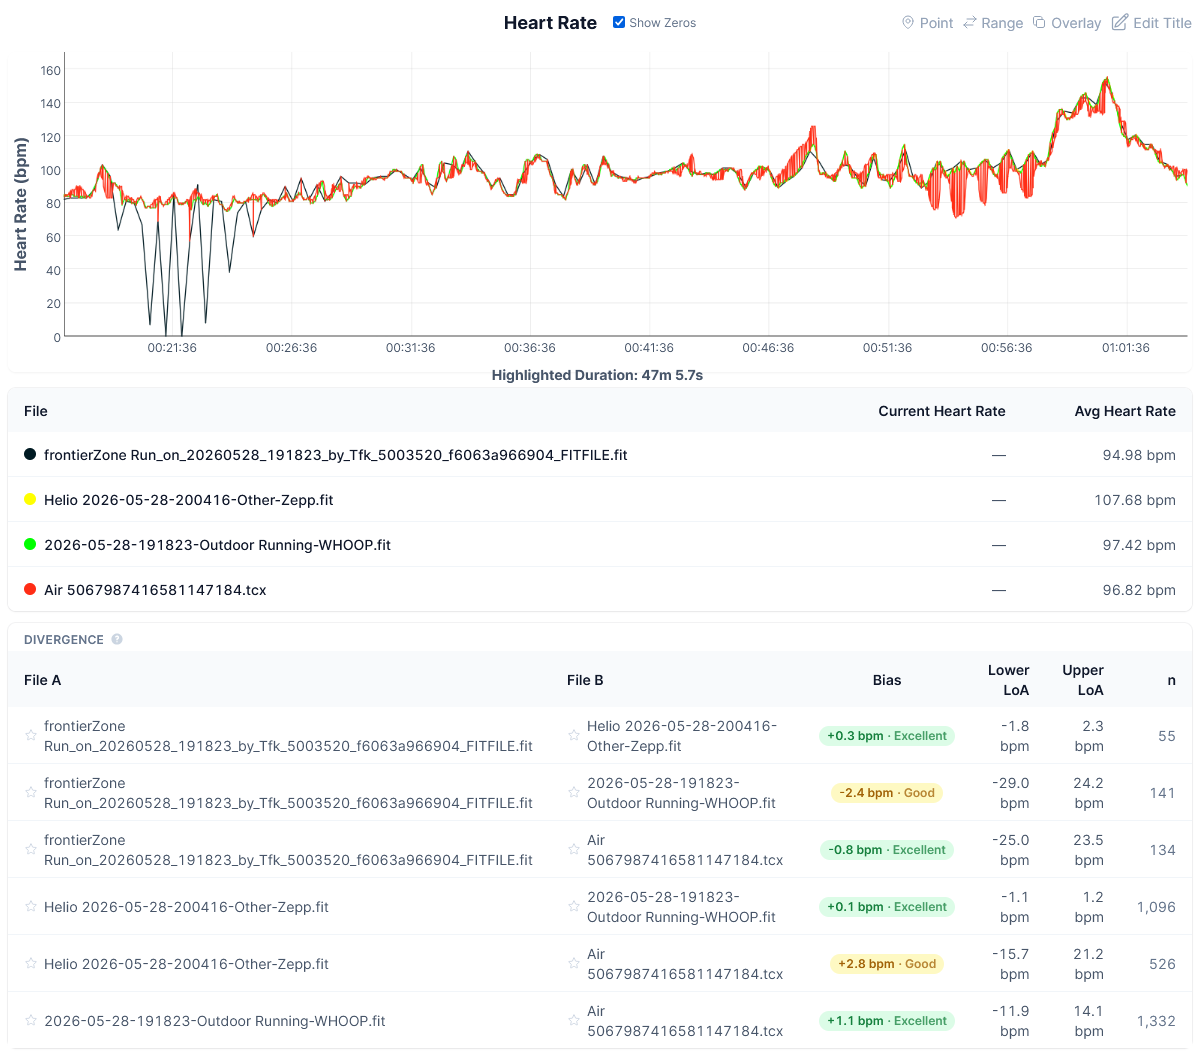Click the heart rate peak near 160 bpm
This screenshot has height=1054, width=1195.
(1107, 78)
